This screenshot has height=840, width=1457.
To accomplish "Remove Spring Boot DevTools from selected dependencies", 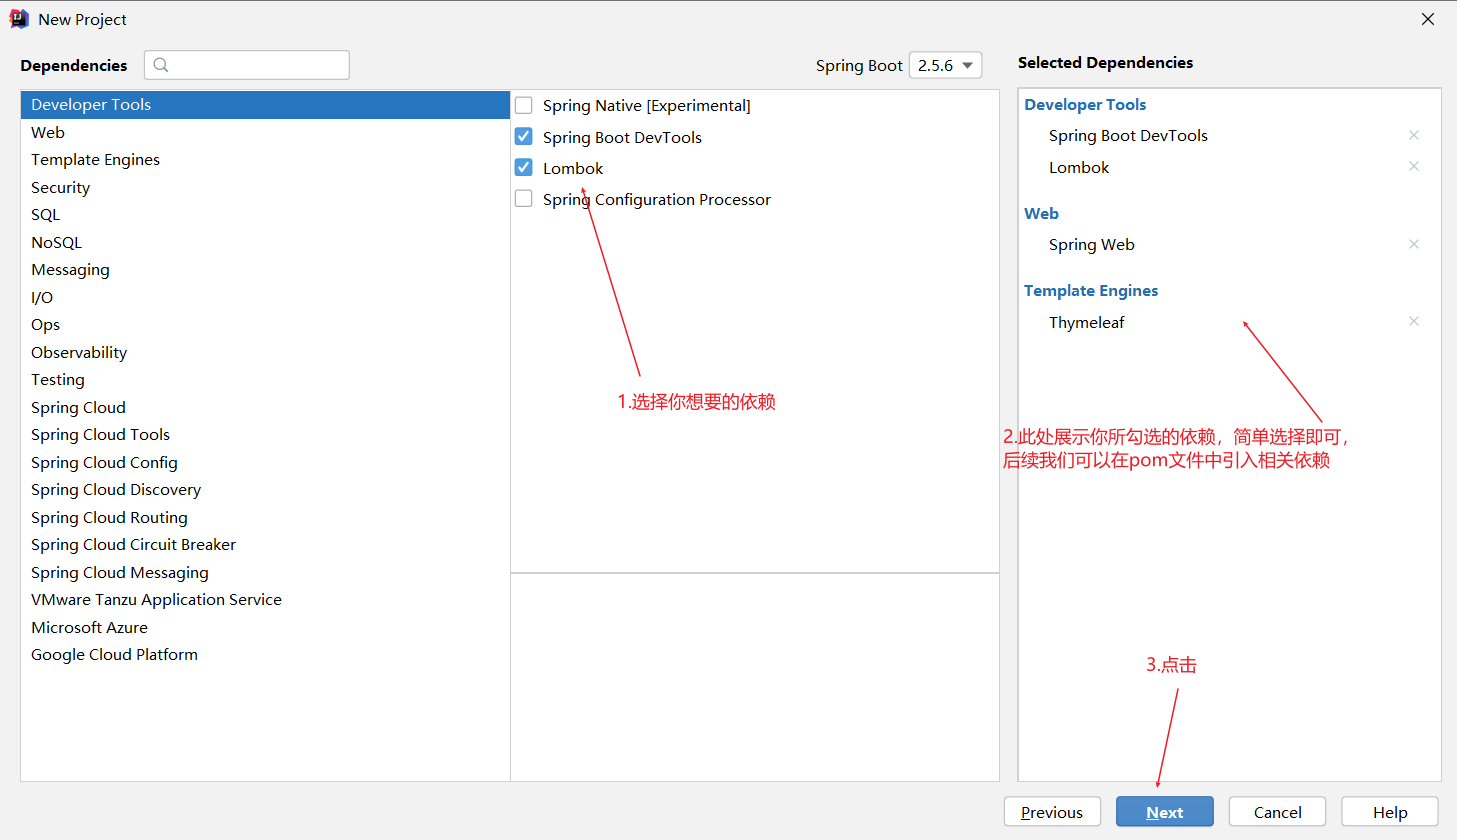I will tap(1414, 135).
